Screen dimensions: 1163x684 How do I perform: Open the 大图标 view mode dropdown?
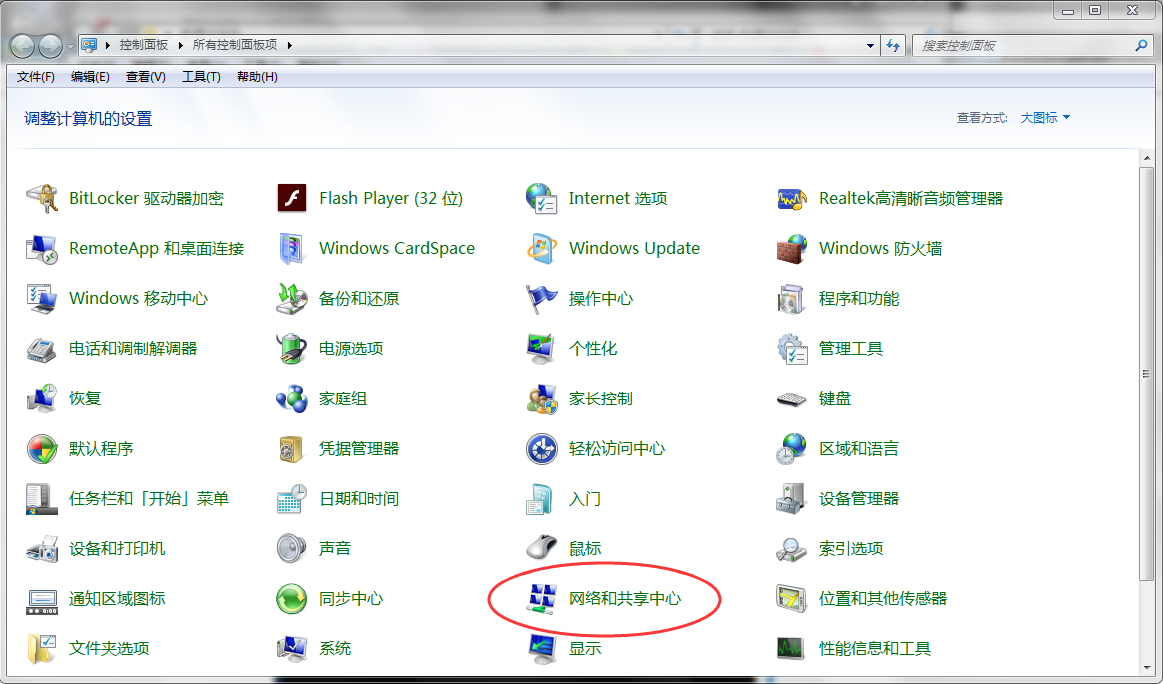point(1045,118)
